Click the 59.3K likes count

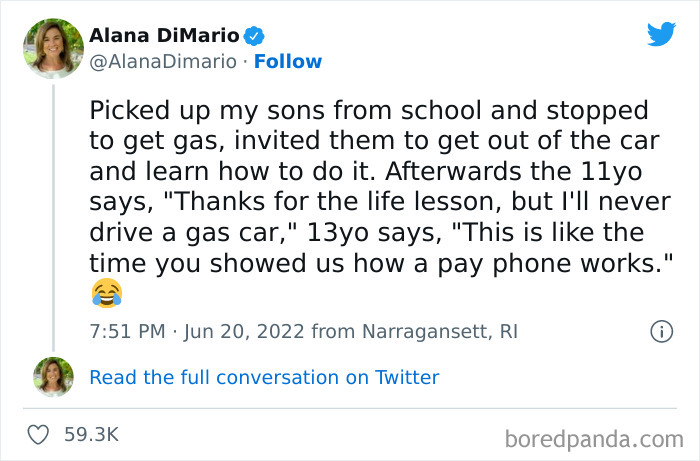(91, 434)
